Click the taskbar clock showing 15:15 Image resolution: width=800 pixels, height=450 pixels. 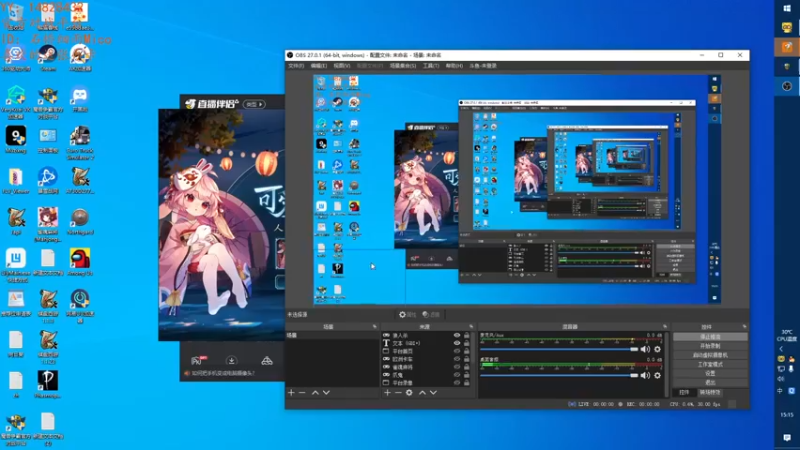787,415
